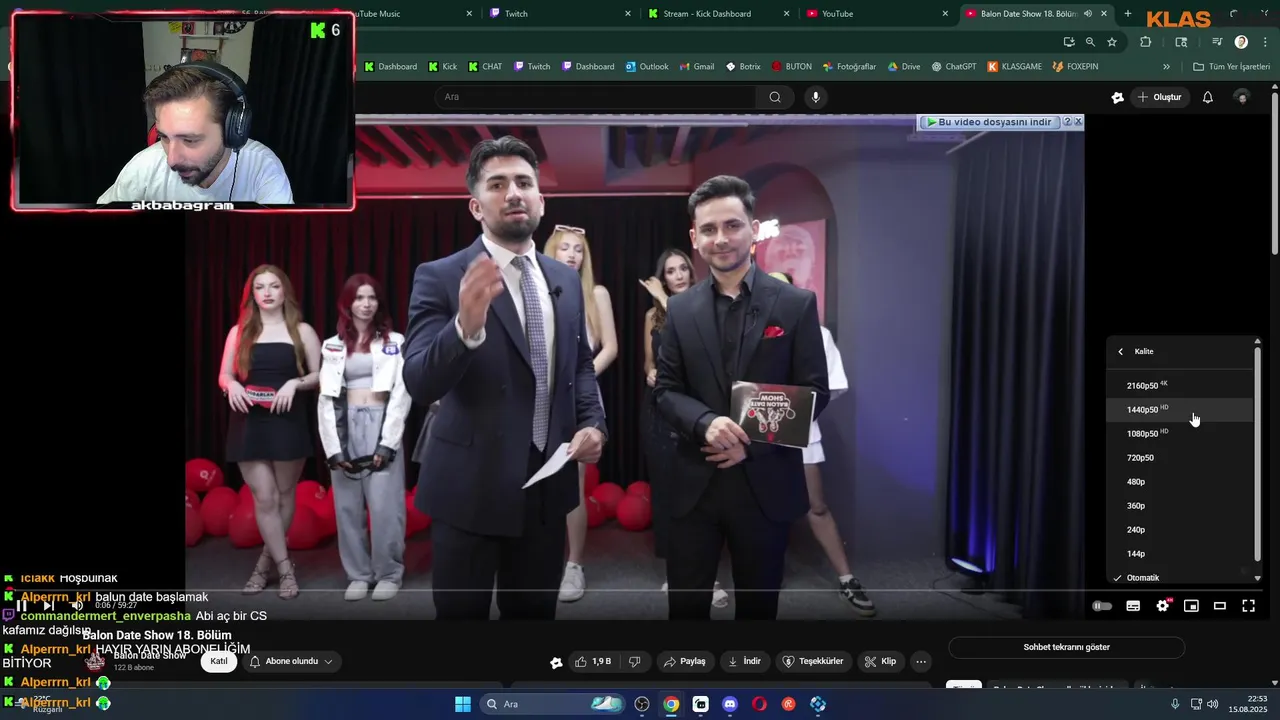Image resolution: width=1280 pixels, height=720 pixels.
Task: Enter full screen video mode
Action: (x=1248, y=605)
